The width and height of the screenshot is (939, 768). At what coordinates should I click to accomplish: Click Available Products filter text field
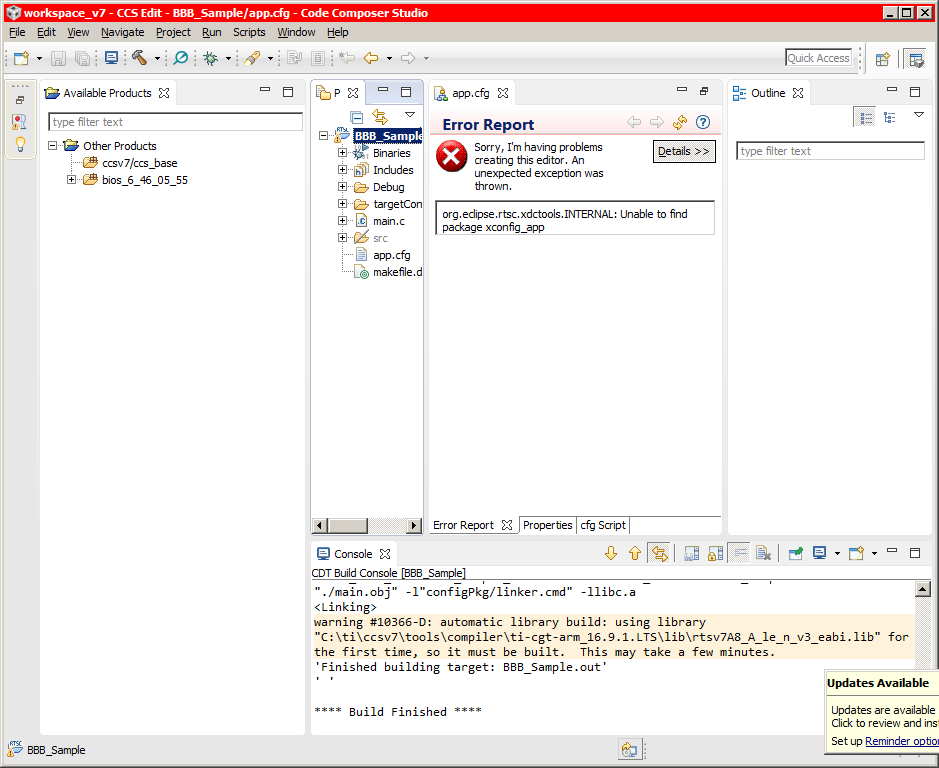[x=175, y=122]
